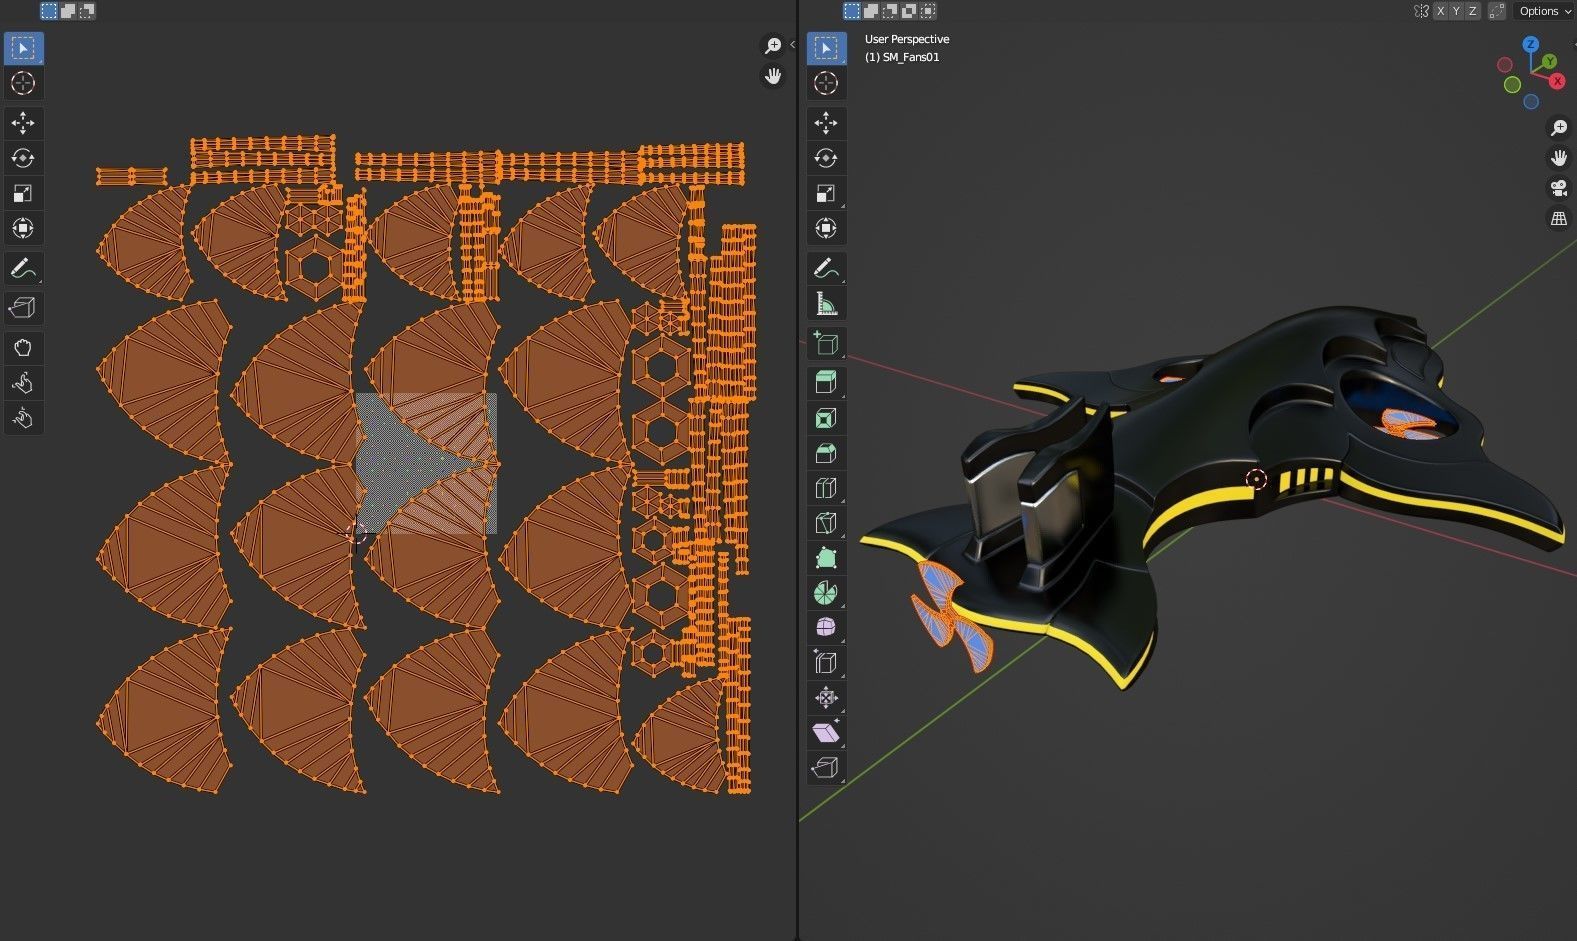
Task: Set new selection mode in UV editor
Action: coord(49,11)
